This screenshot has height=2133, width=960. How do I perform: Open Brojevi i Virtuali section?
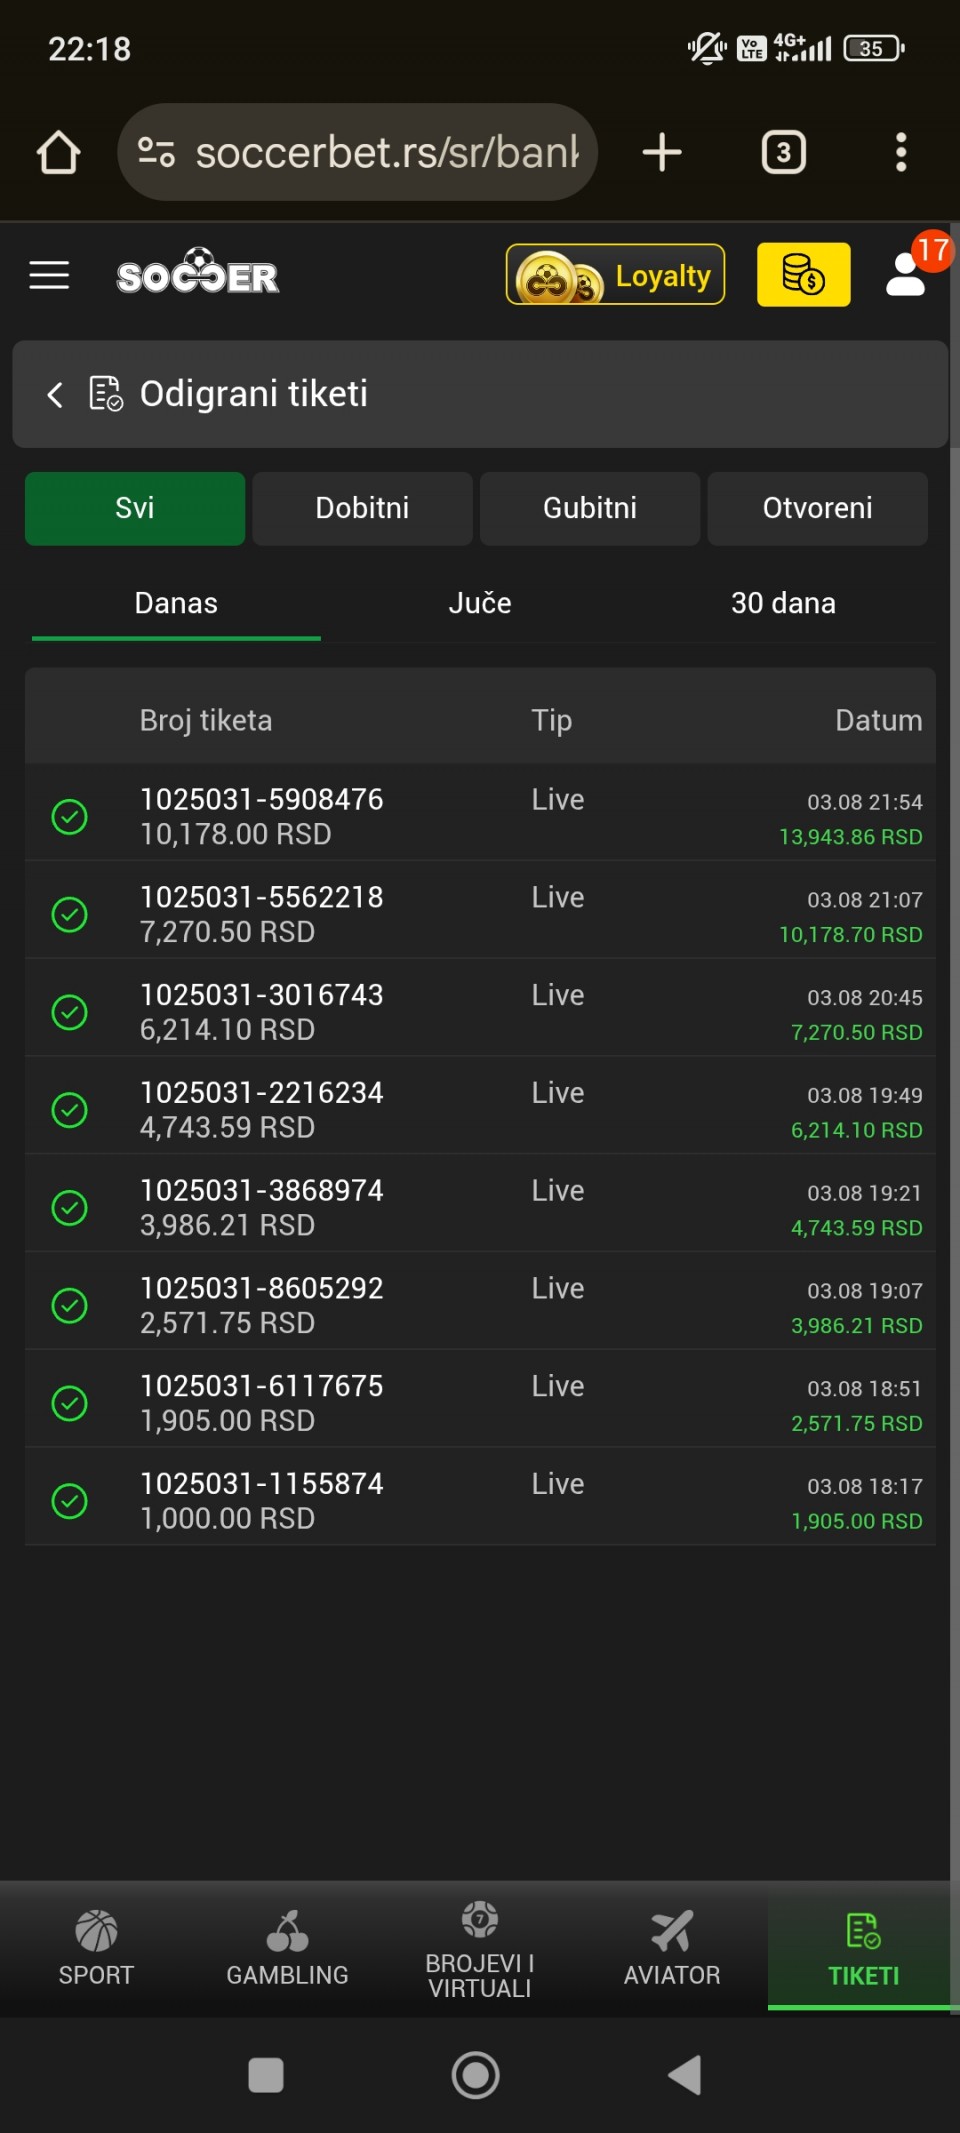480,1949
